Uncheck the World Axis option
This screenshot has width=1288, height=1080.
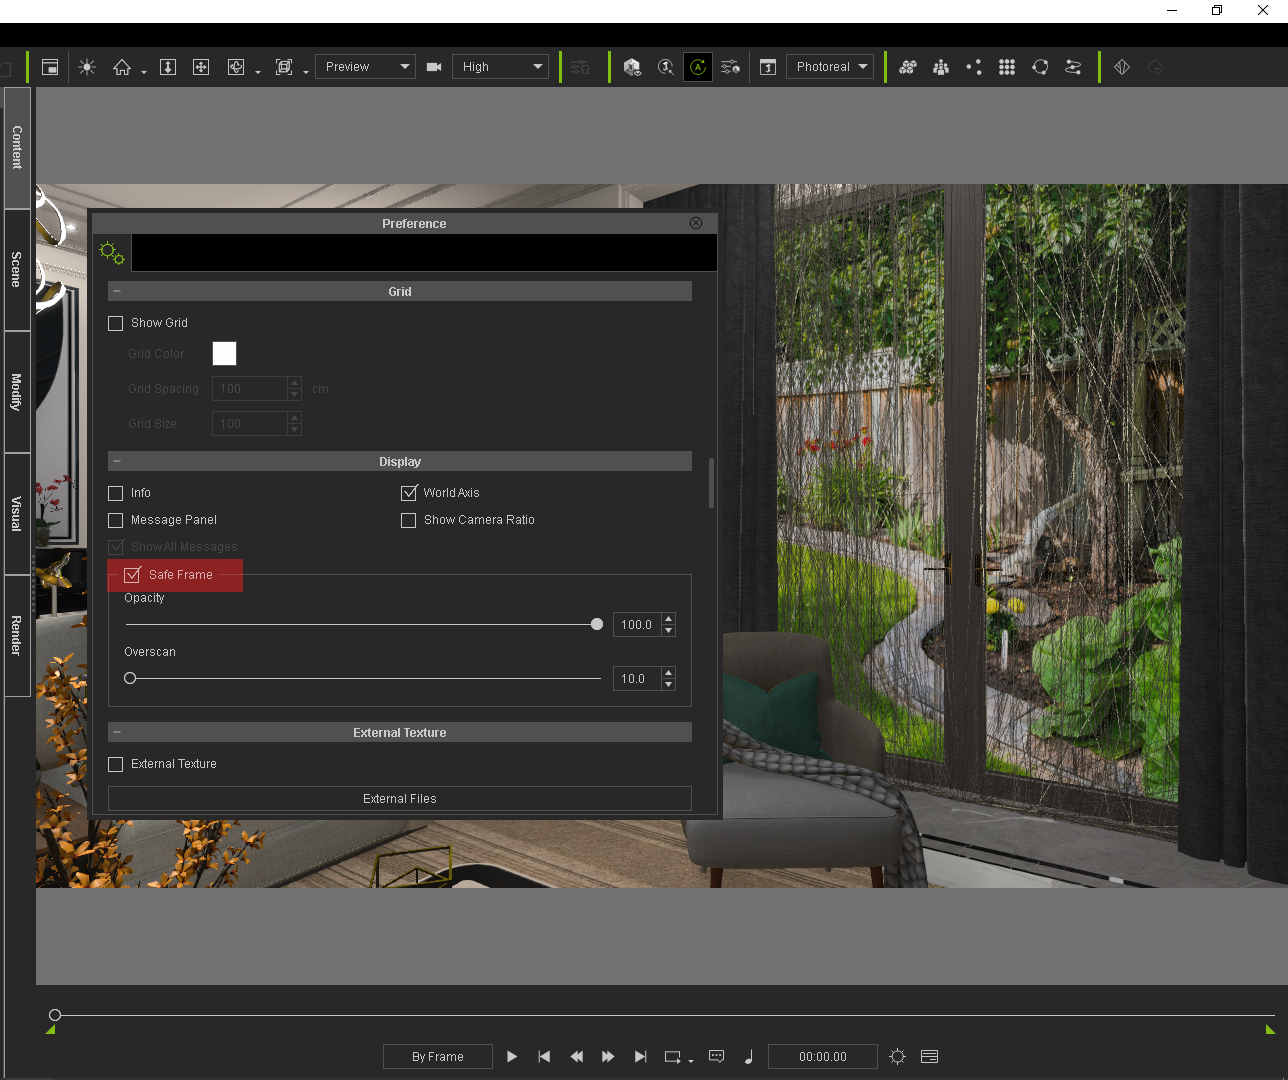[408, 493]
